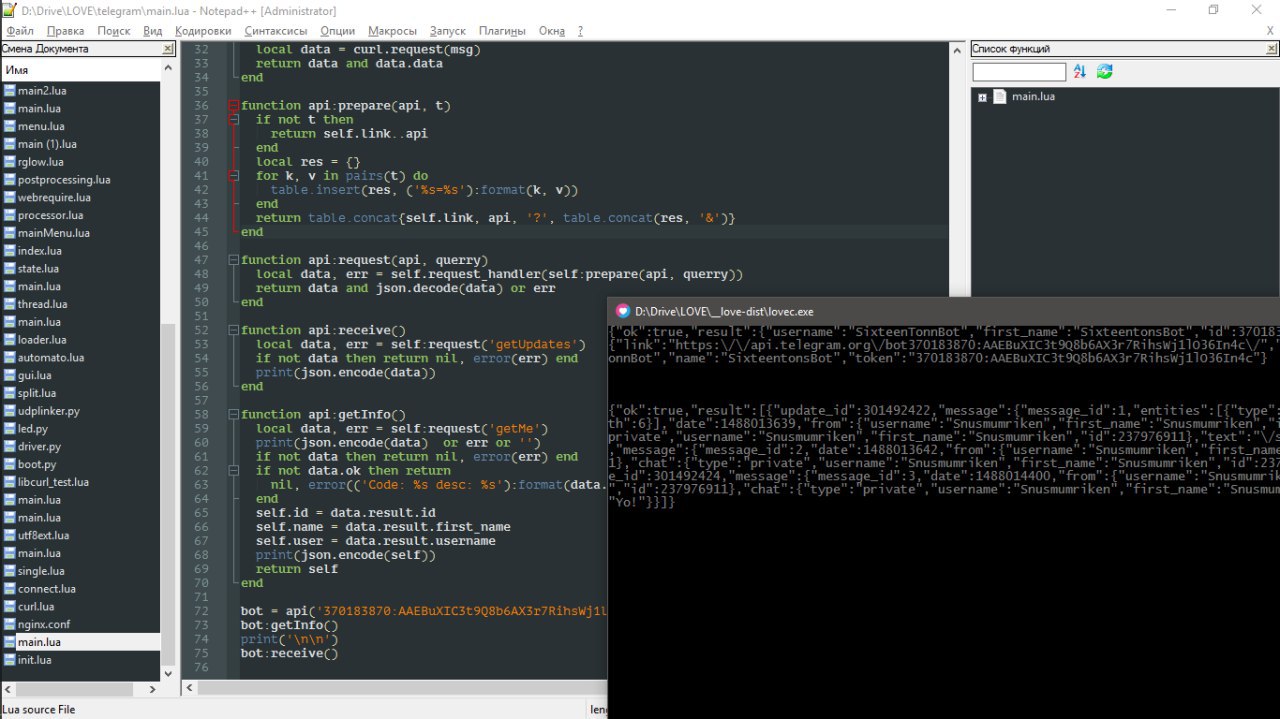The width and height of the screenshot is (1280, 719).
Task: Open the ? help menu
Action: click(x=580, y=31)
